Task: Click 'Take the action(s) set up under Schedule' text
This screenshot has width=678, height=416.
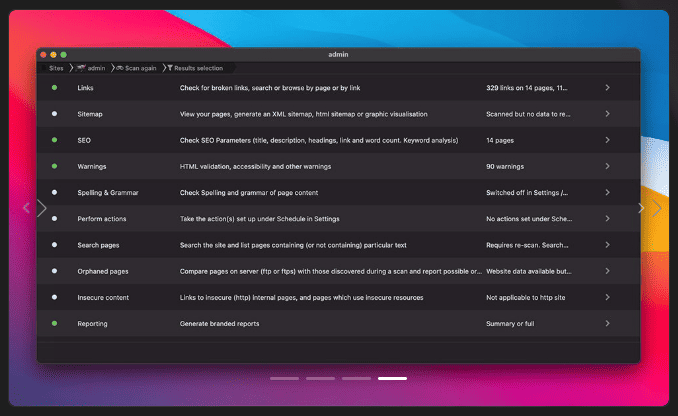Action: point(259,219)
